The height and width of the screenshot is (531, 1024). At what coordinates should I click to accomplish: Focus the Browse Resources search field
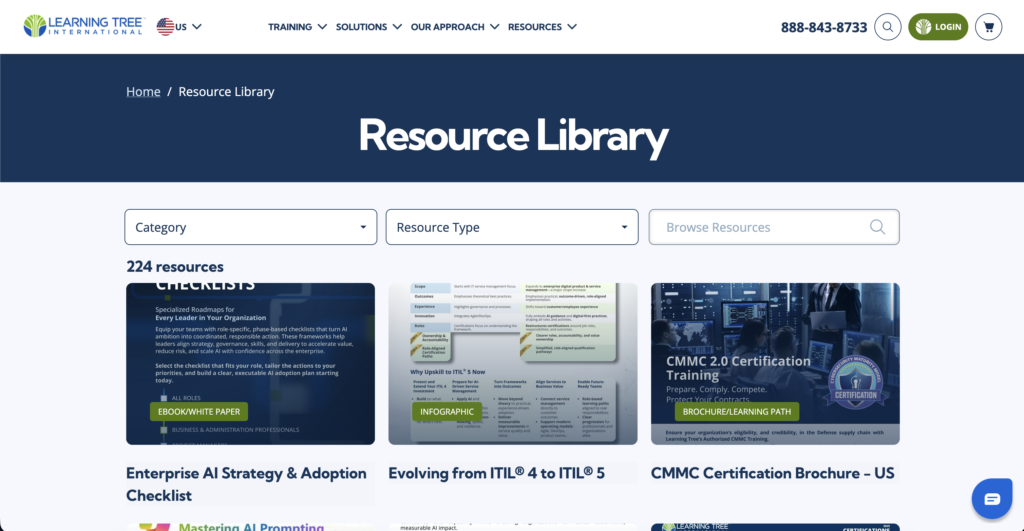coord(774,227)
